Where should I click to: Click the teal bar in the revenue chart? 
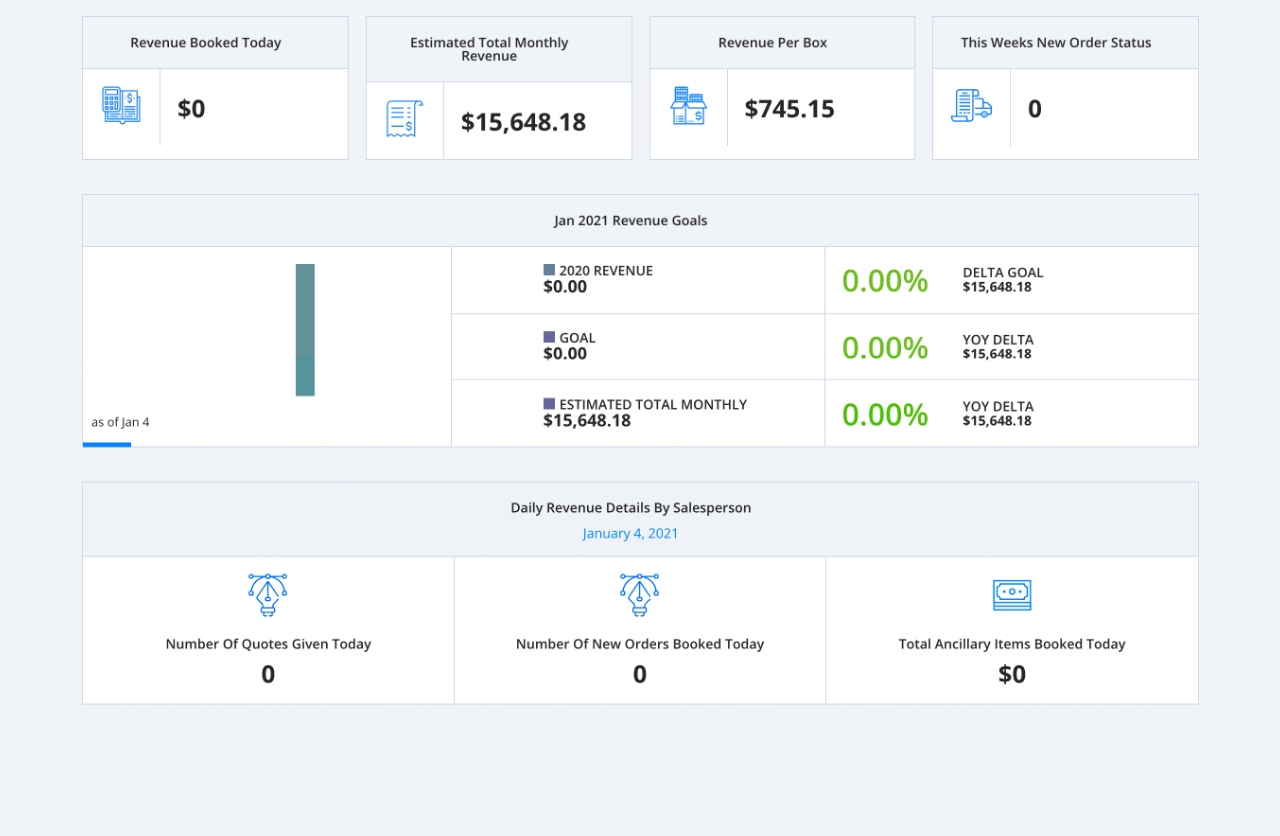pos(305,330)
